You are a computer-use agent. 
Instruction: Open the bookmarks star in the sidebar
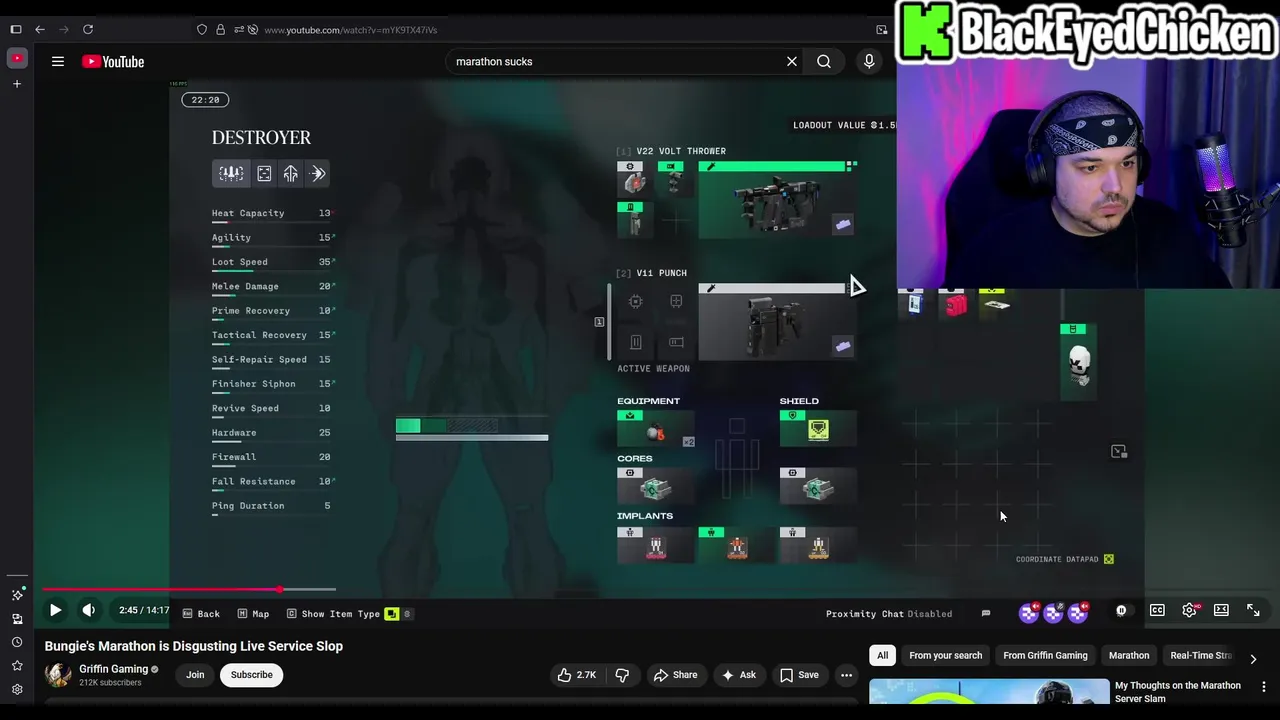point(17,666)
